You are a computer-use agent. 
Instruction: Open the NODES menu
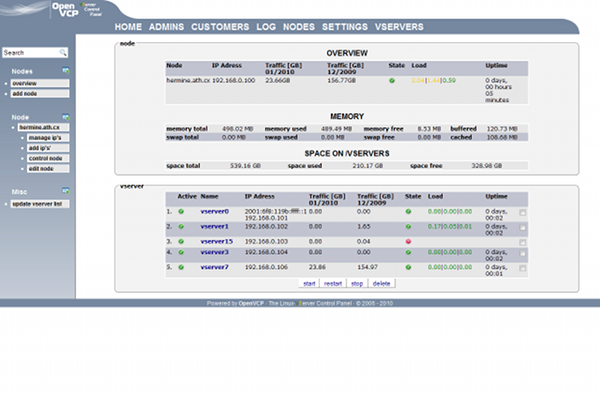299,27
